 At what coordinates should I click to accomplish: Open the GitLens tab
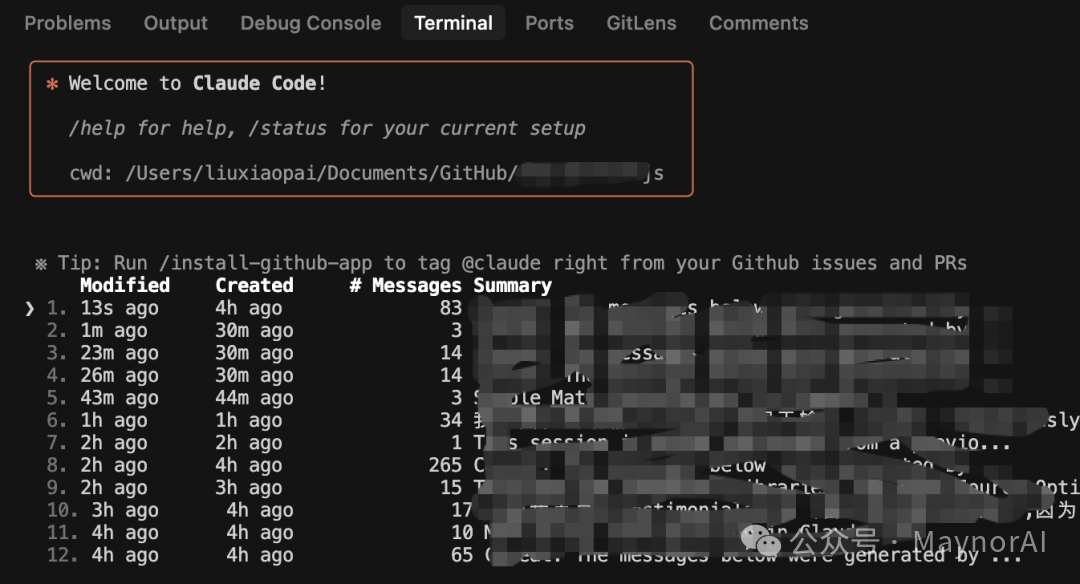(641, 23)
